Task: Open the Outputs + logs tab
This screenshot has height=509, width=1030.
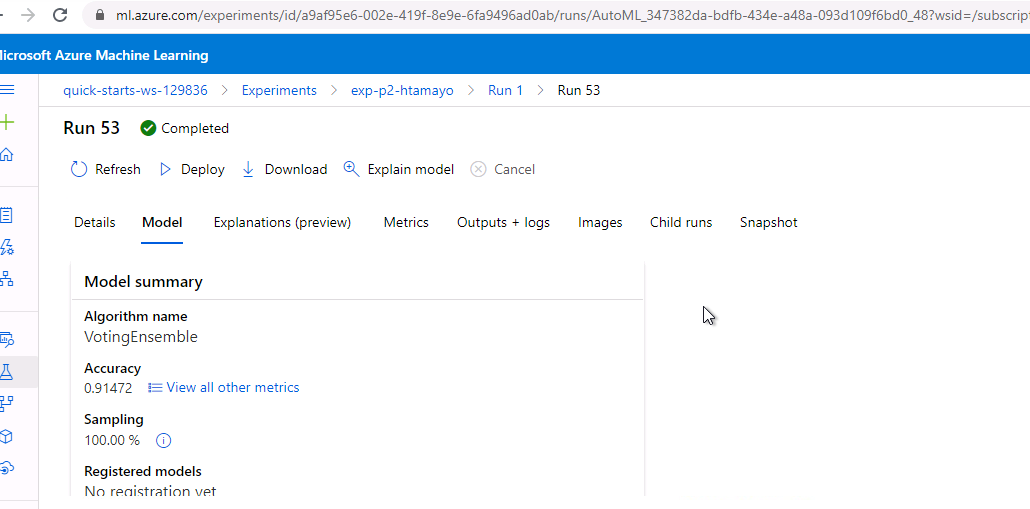Action: coord(503,223)
